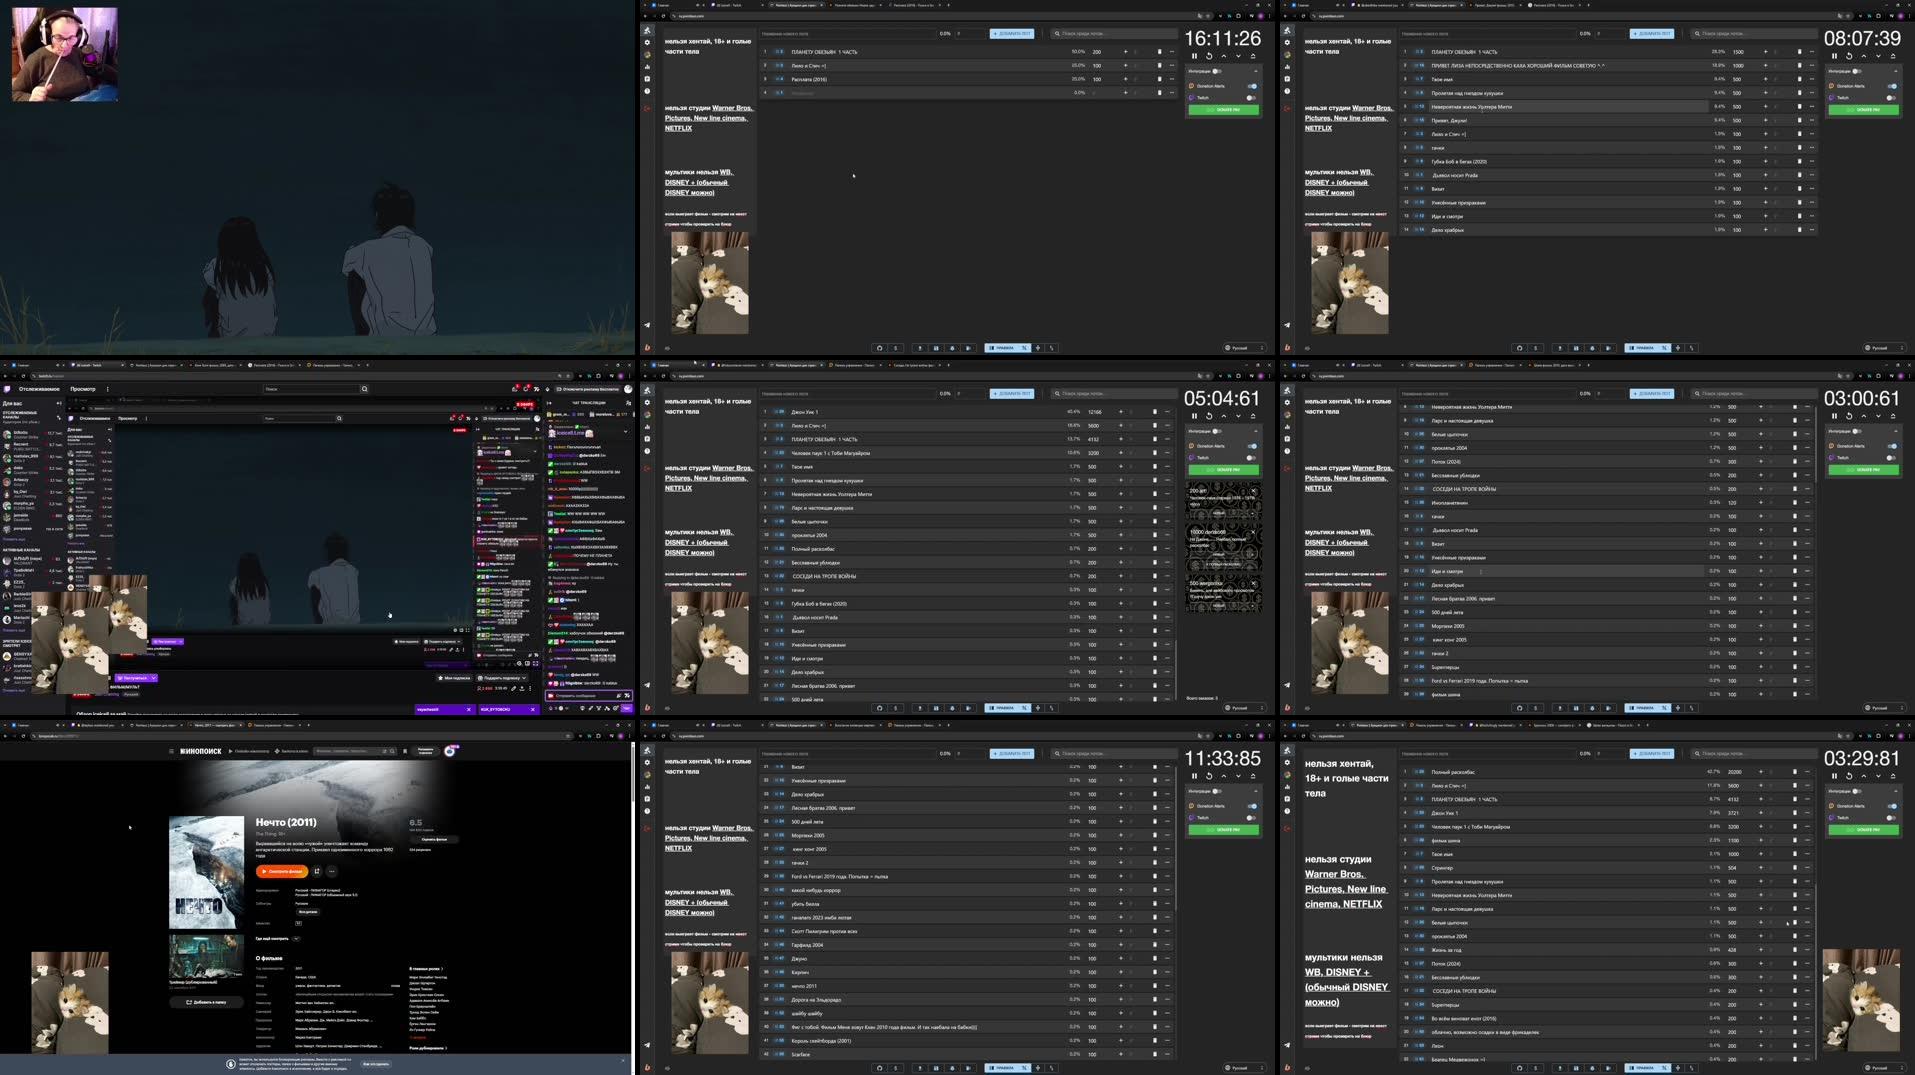Click the plus icon on the Лило и Стич row in the 16:11:26 panel
This screenshot has width=1915, height=1075.
point(1125,66)
